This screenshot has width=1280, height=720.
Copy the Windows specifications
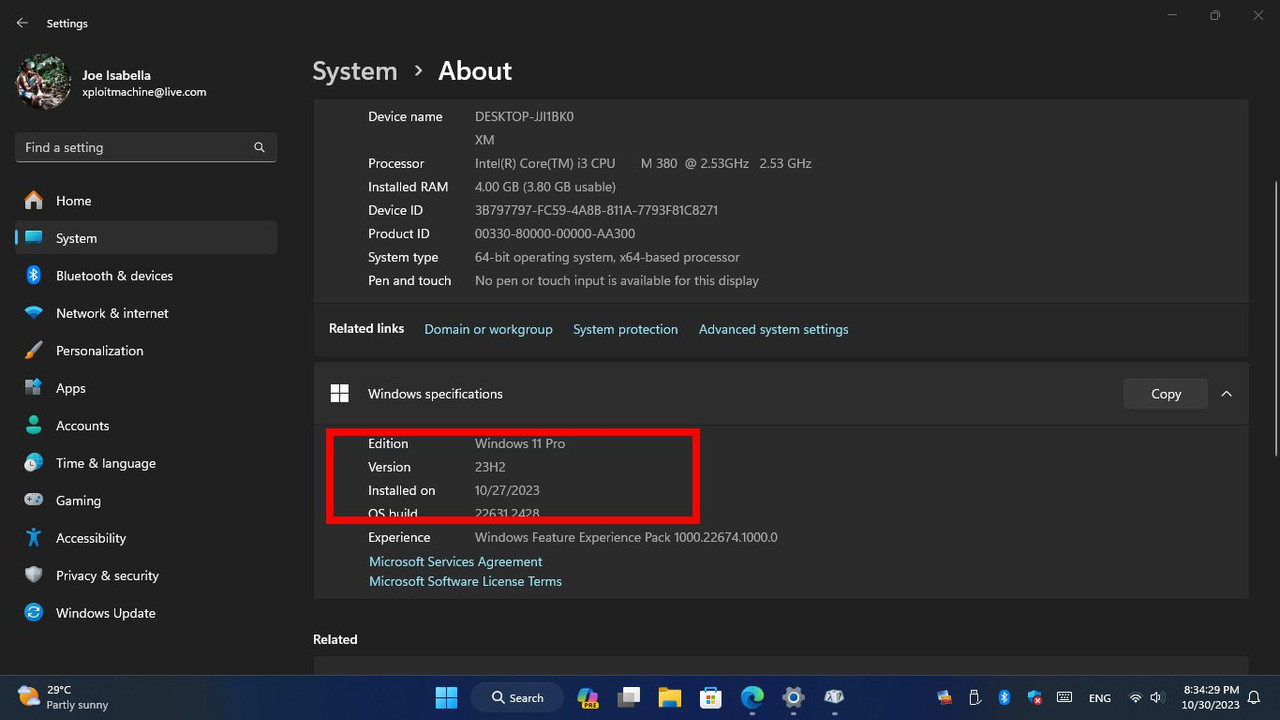click(1166, 394)
